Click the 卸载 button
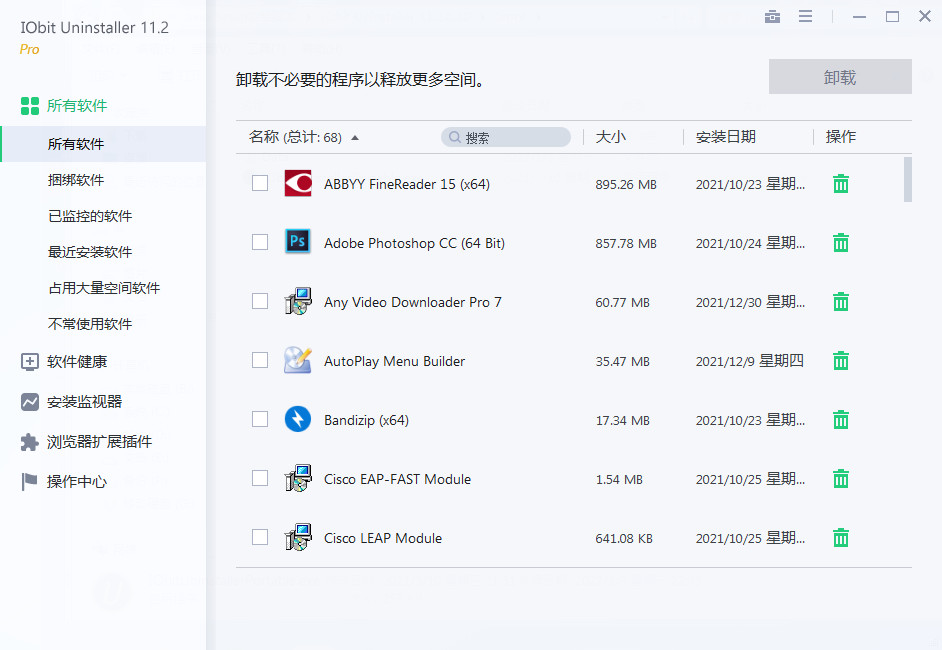The image size is (942, 650). pyautogui.click(x=840, y=76)
